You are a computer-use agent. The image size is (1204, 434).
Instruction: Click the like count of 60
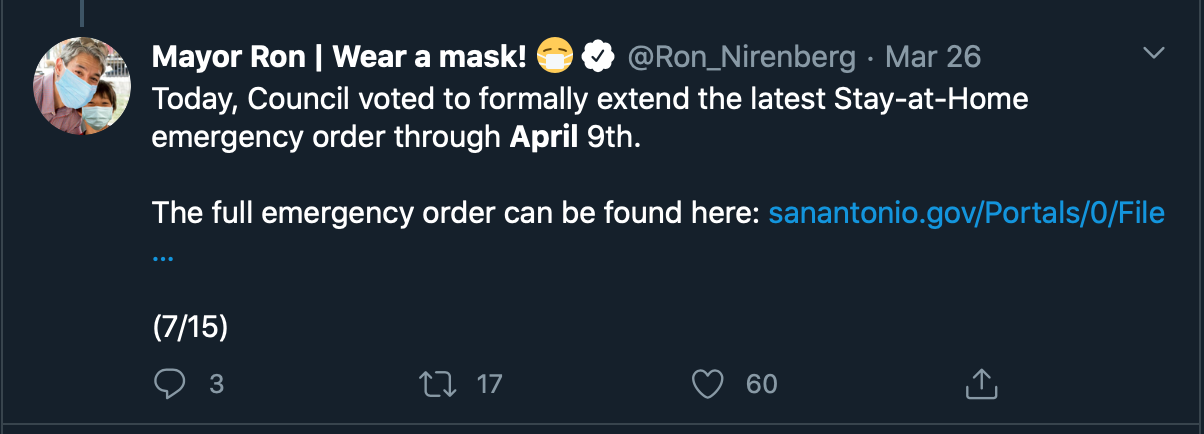761,383
